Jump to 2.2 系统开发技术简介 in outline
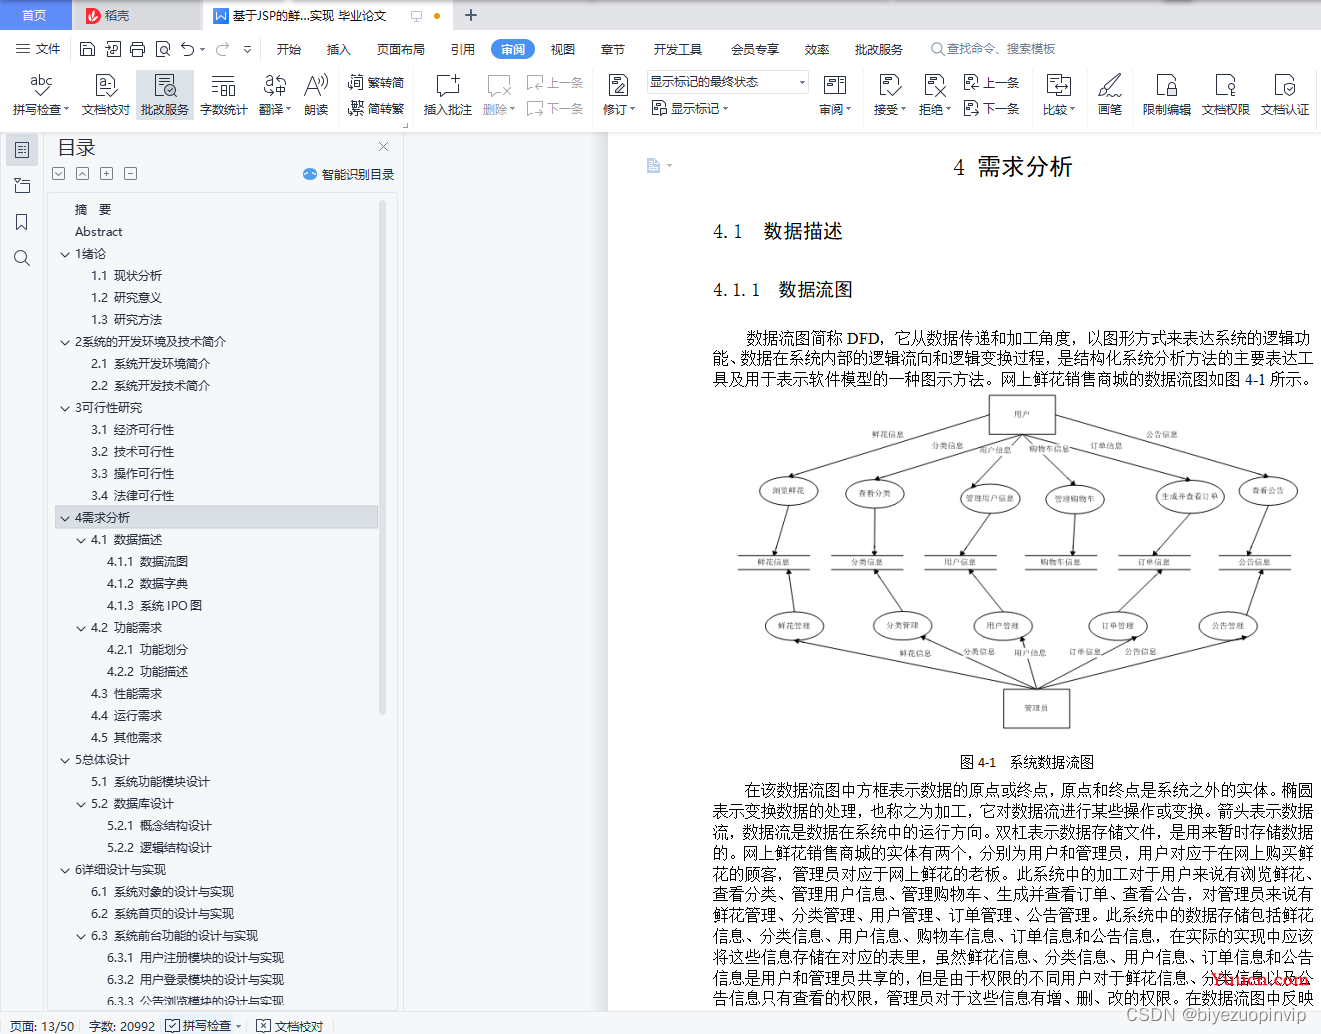 pos(150,386)
